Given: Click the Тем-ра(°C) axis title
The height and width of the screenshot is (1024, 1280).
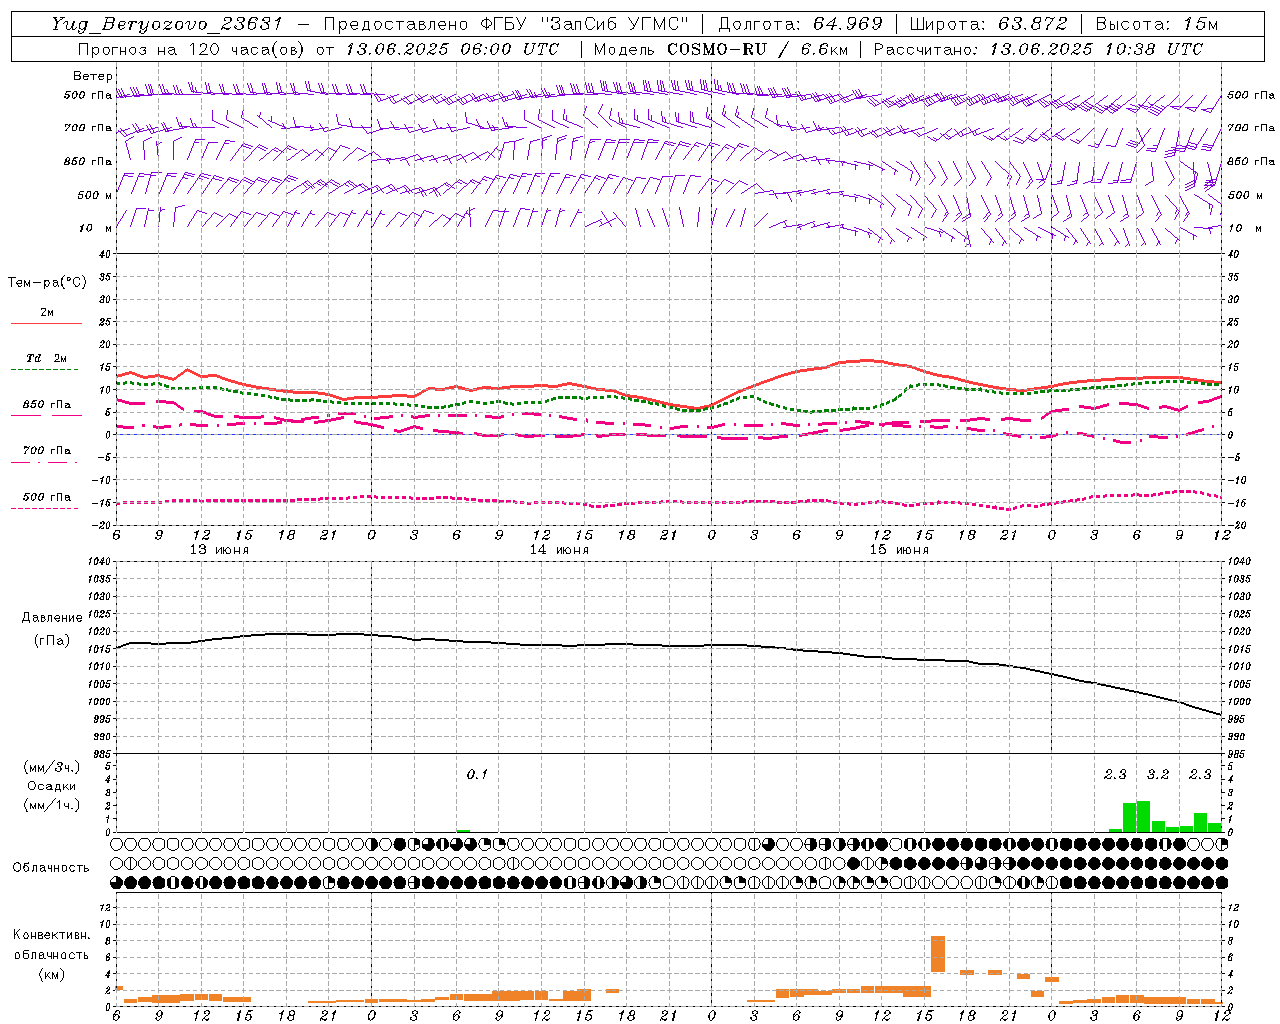Looking at the screenshot, I should 47,283.
